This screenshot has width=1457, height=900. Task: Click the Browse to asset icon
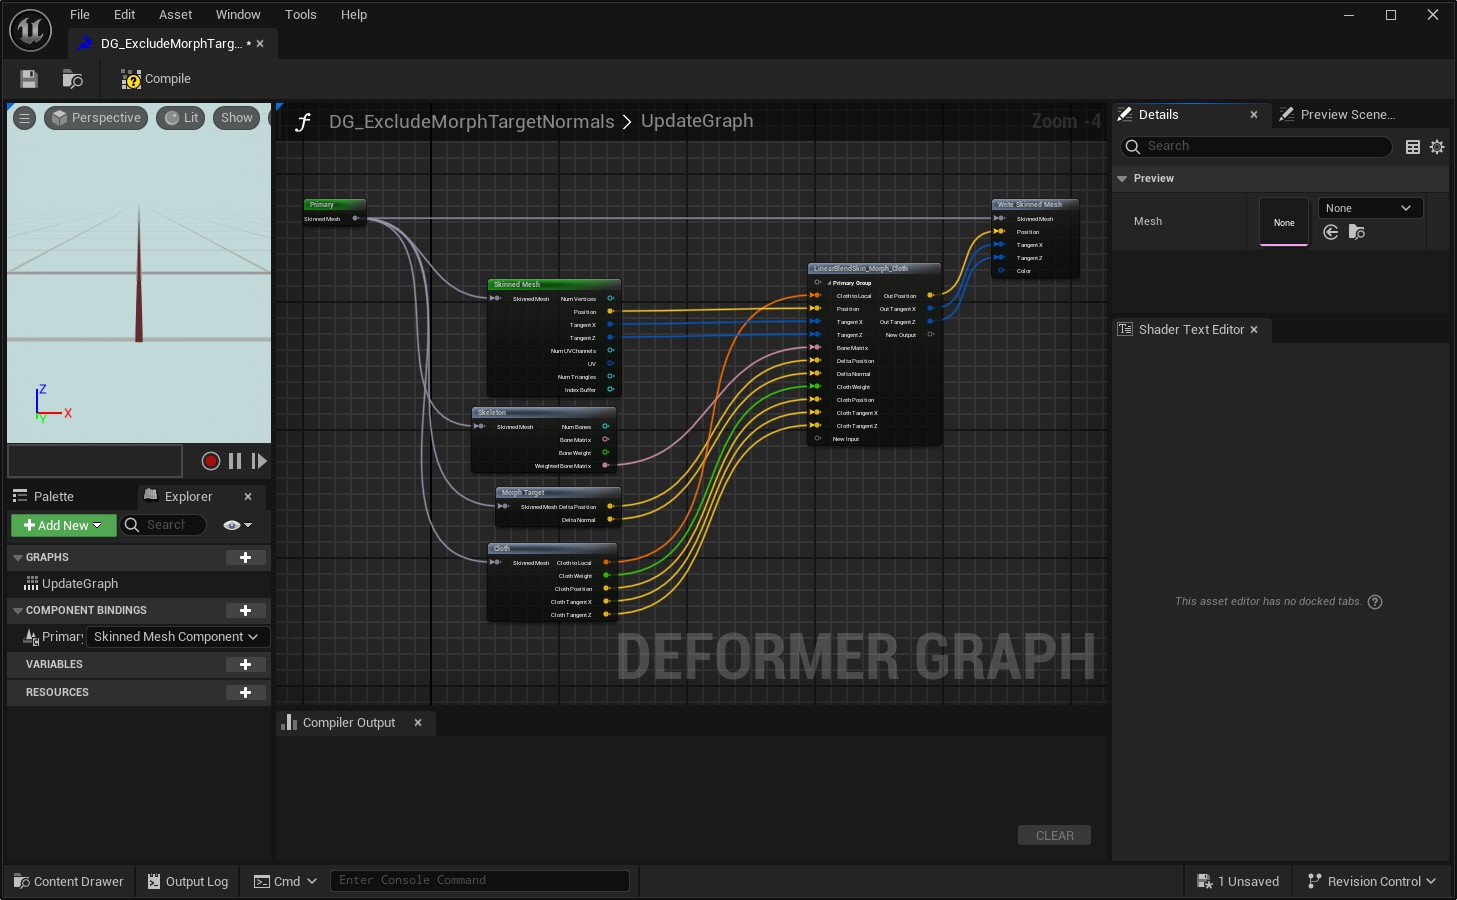pos(72,79)
